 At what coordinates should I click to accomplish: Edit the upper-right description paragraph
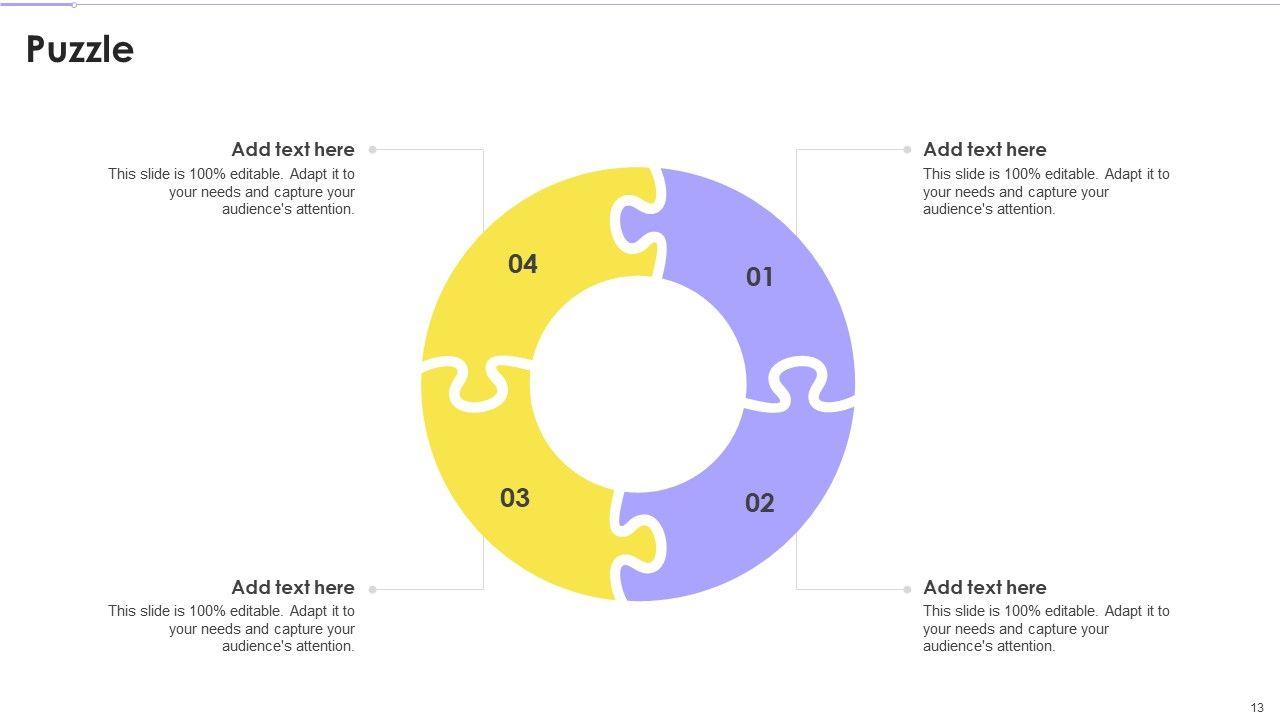(x=1046, y=191)
